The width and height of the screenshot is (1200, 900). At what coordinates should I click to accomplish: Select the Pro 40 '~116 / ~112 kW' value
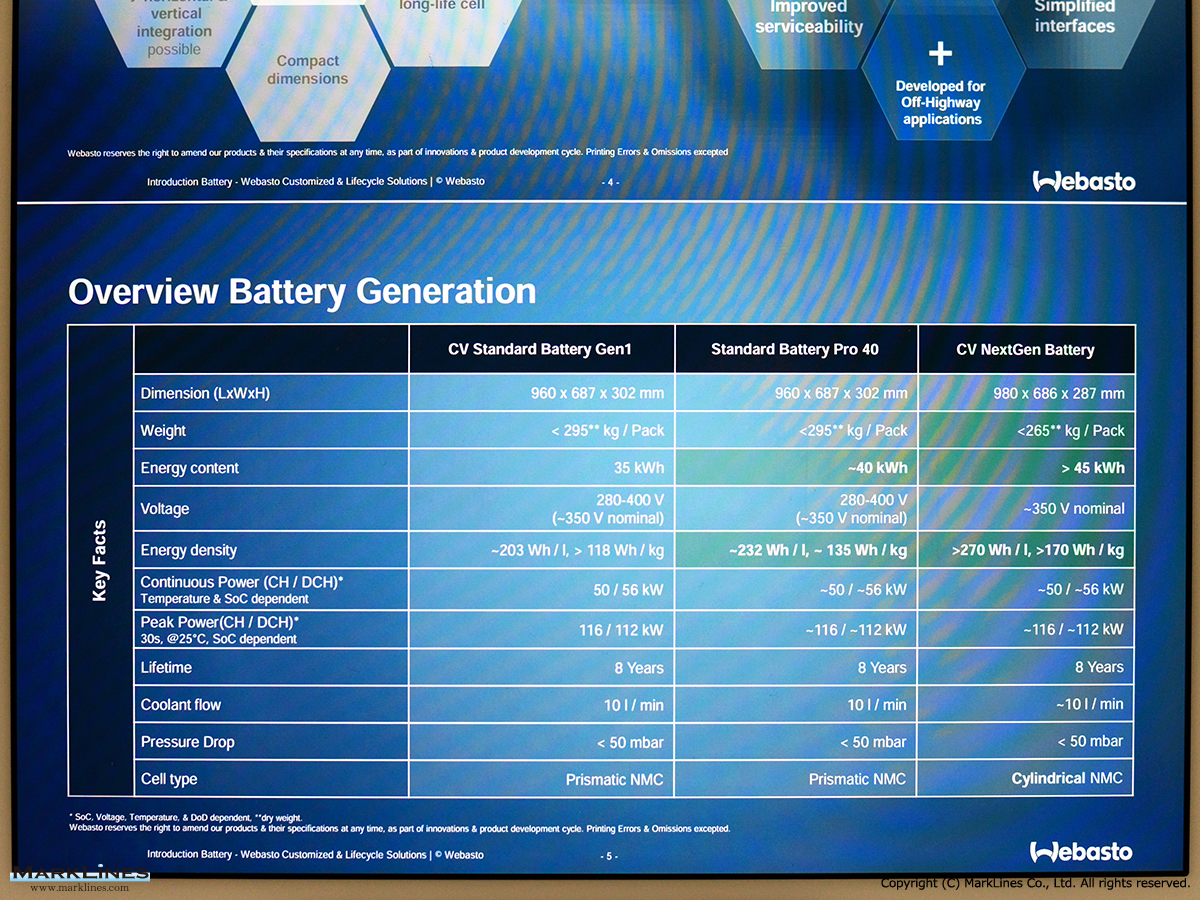[x=856, y=630]
